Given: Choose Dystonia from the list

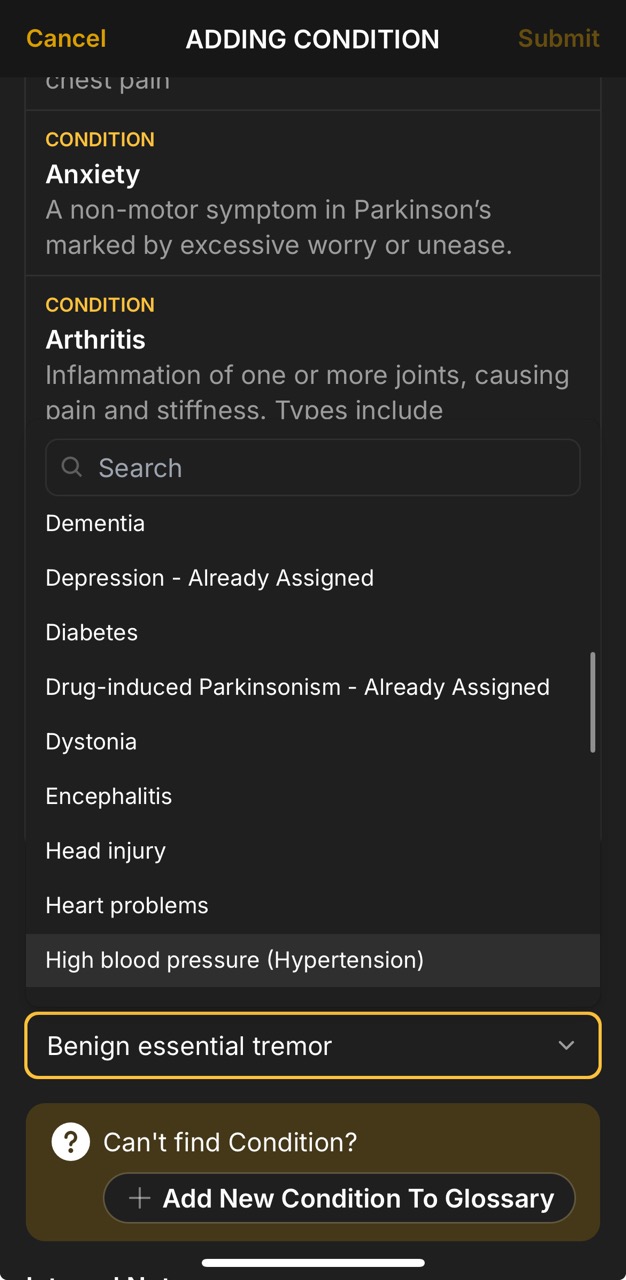Looking at the screenshot, I should tap(91, 741).
